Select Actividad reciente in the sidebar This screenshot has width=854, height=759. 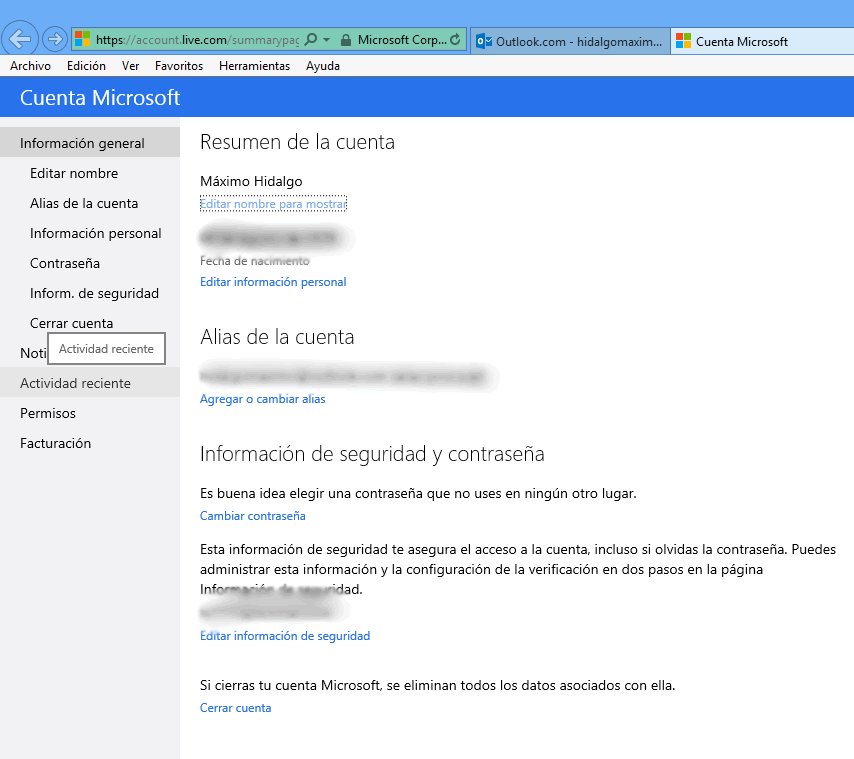[x=75, y=383]
